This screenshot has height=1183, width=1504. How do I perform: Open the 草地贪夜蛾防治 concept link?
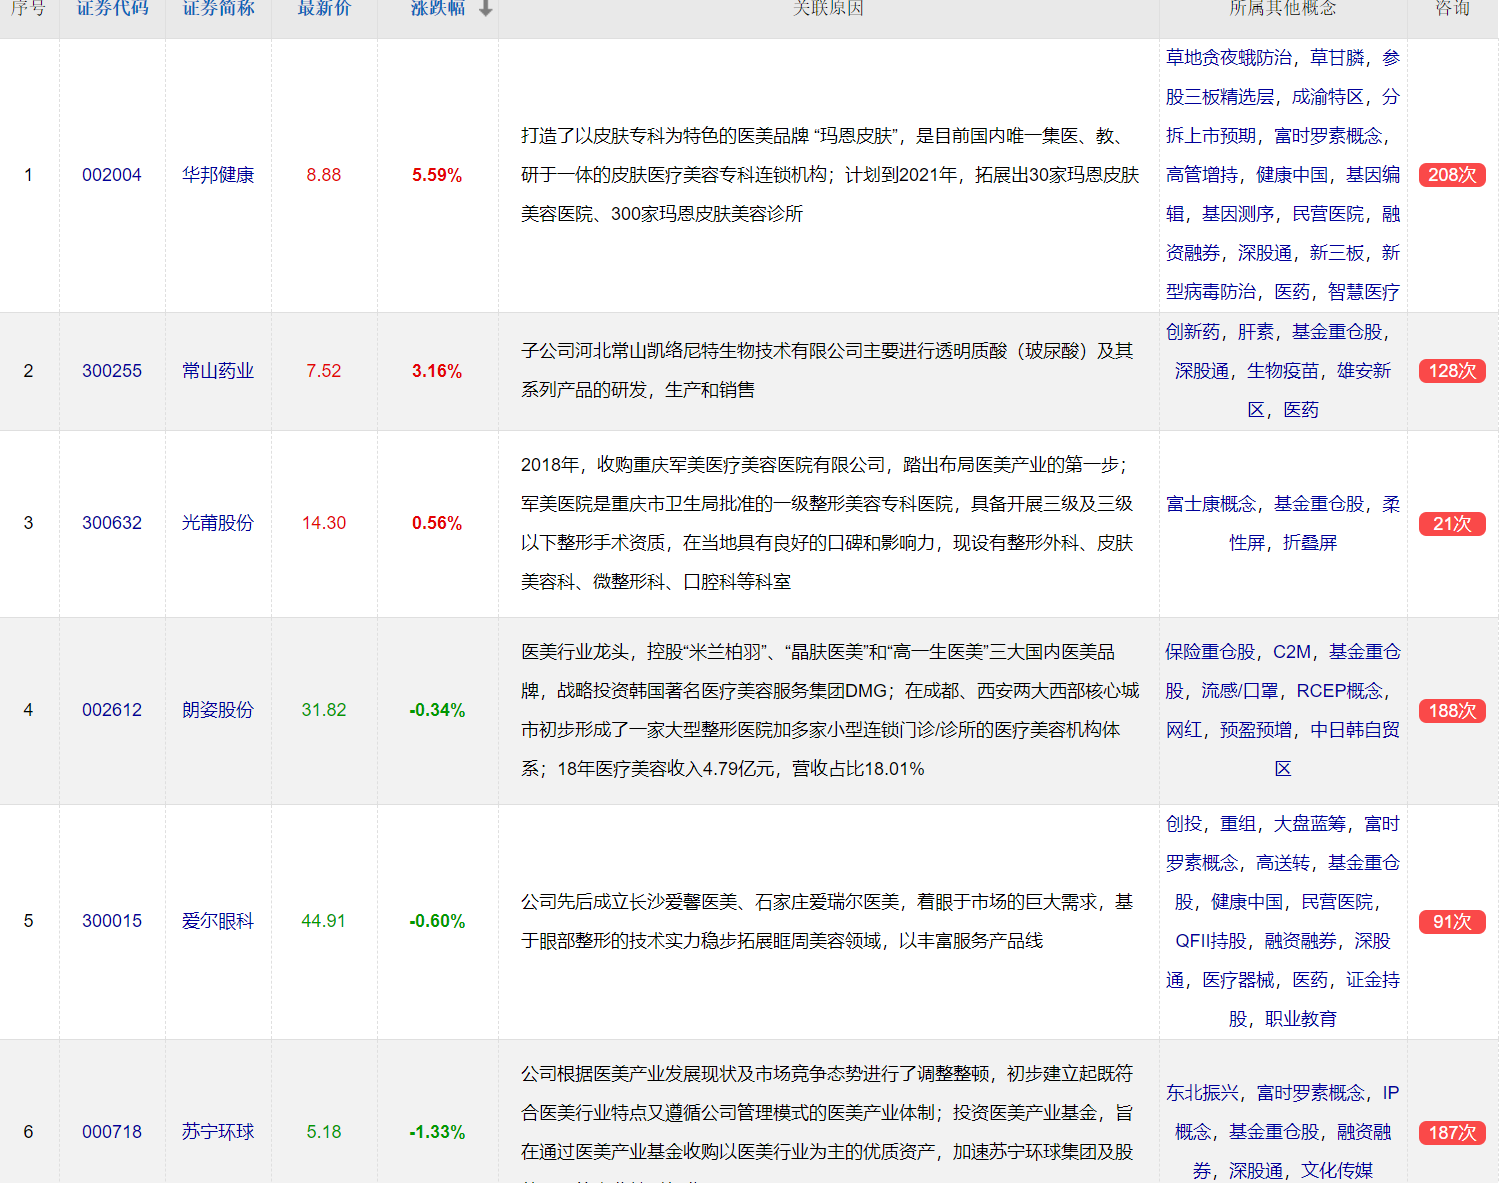pyautogui.click(x=1229, y=58)
